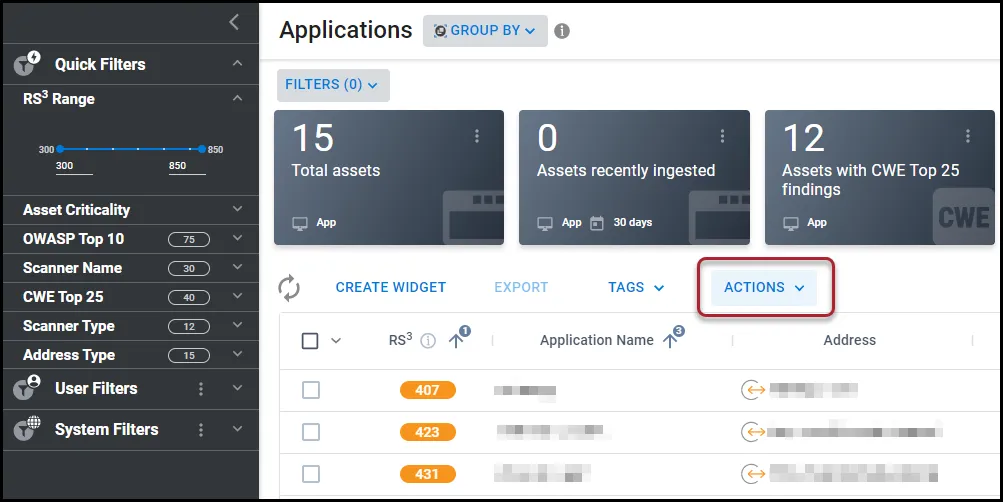1003x502 pixels.
Task: Click the RS3 maximum value field 850
Action: [x=187, y=166]
